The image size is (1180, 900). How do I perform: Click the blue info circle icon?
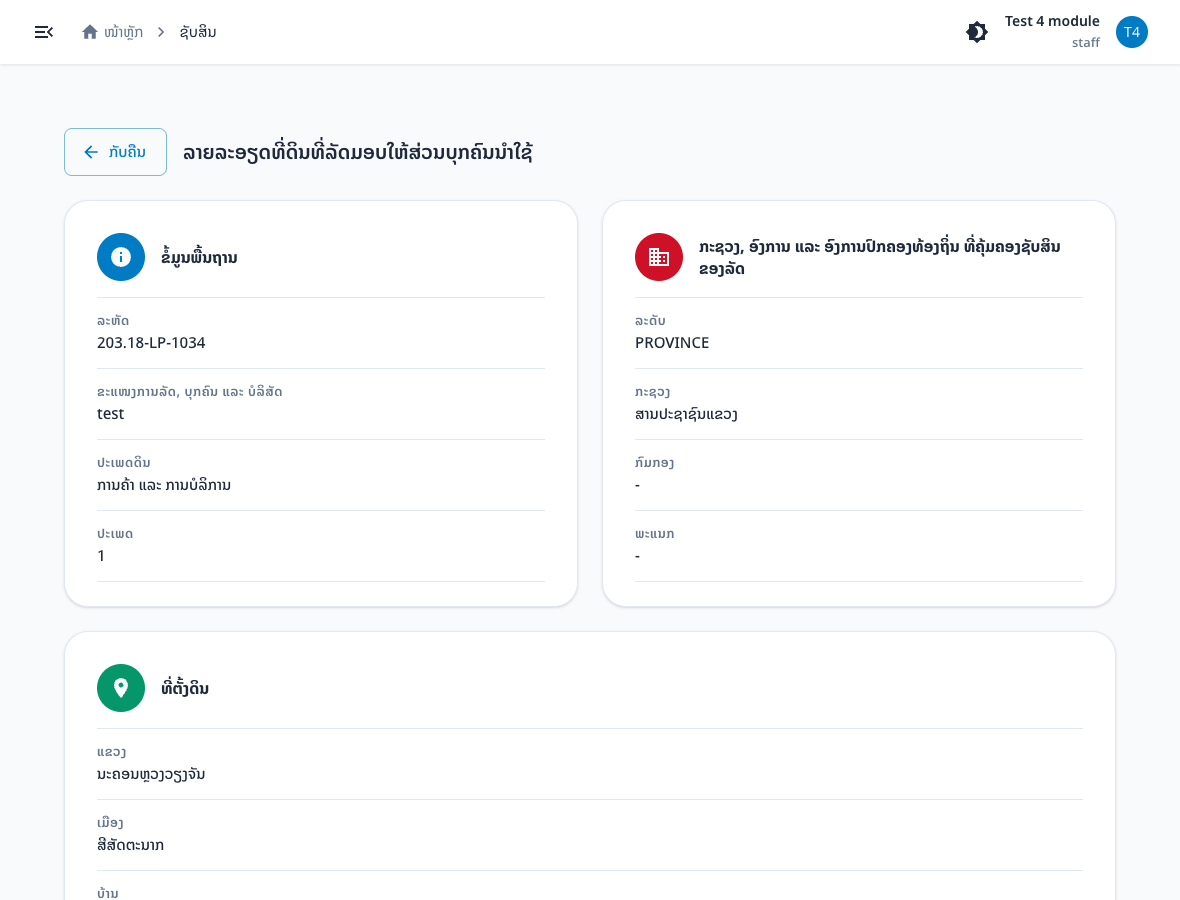click(x=120, y=257)
